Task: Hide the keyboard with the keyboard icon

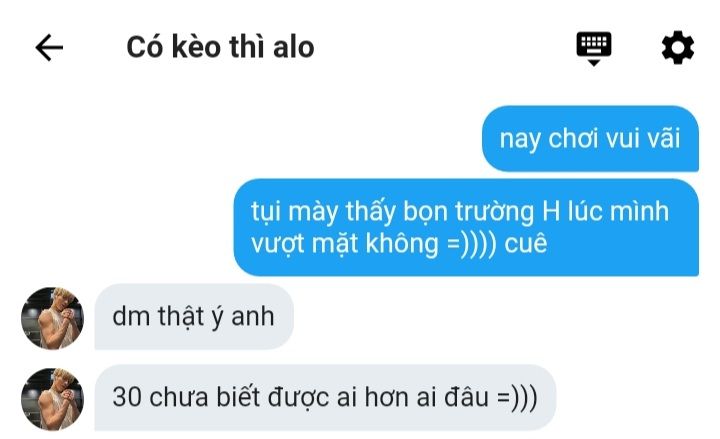Action: click(594, 48)
